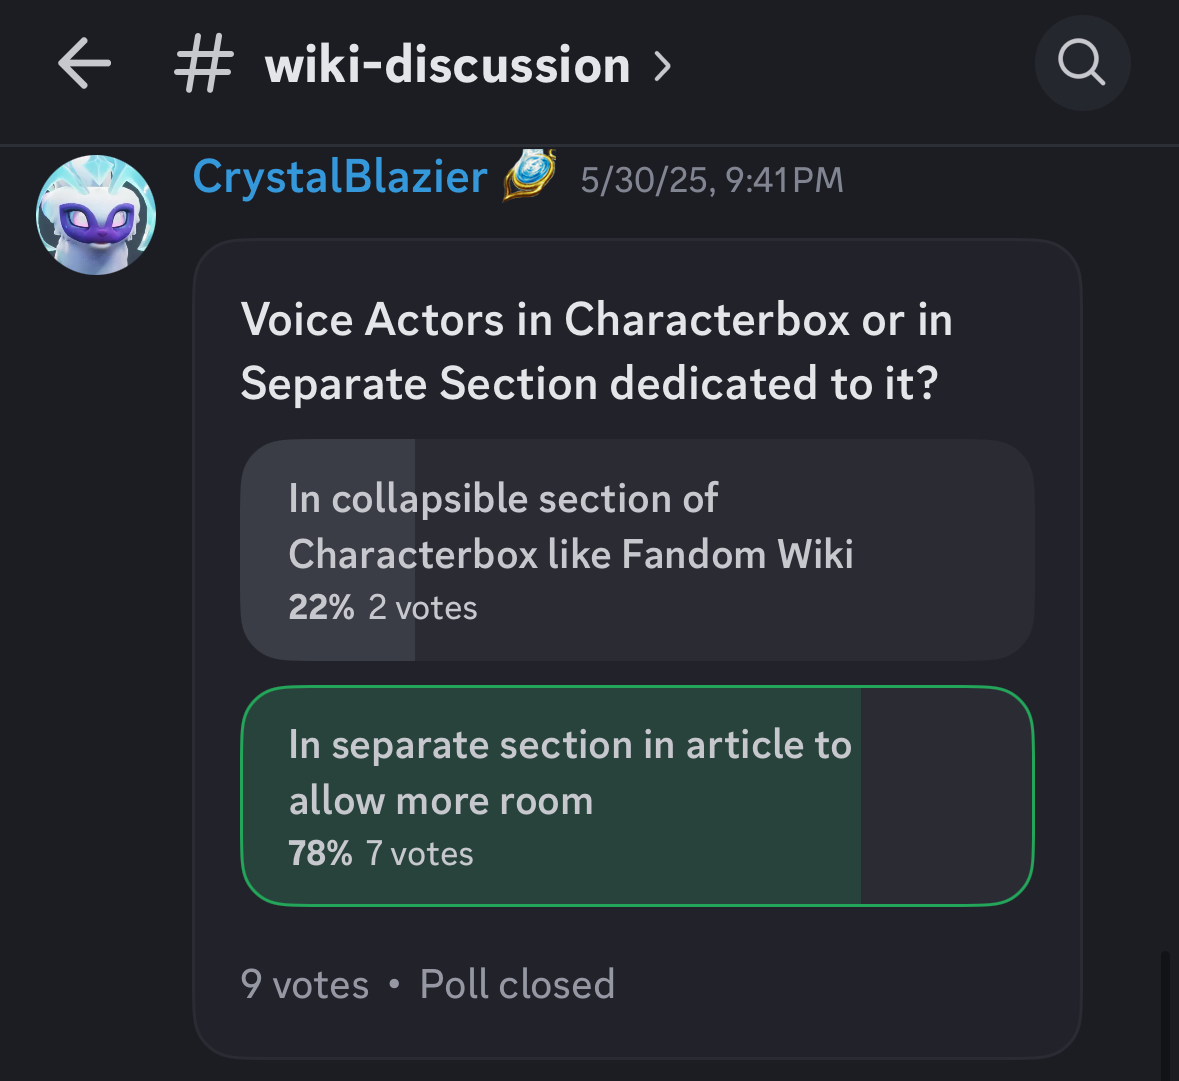Open CrystalBlazier's avatar picture
The height and width of the screenshot is (1081, 1179).
click(96, 215)
